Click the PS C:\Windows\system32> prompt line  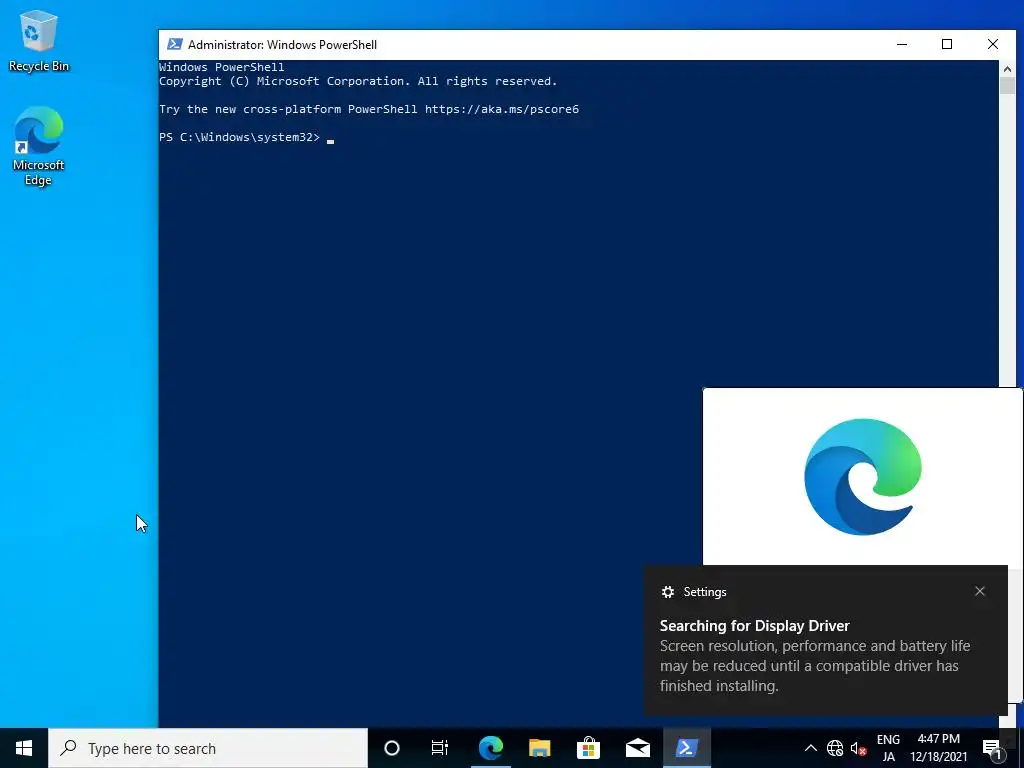coord(240,137)
